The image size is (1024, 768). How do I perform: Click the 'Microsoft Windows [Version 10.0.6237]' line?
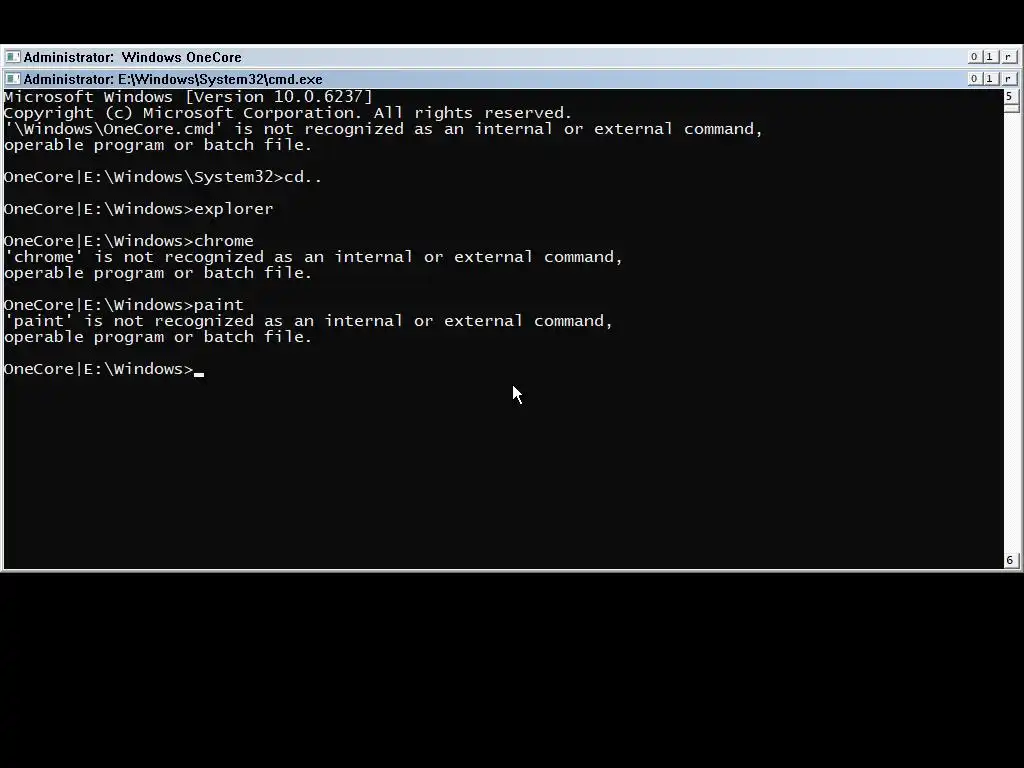coord(188,97)
